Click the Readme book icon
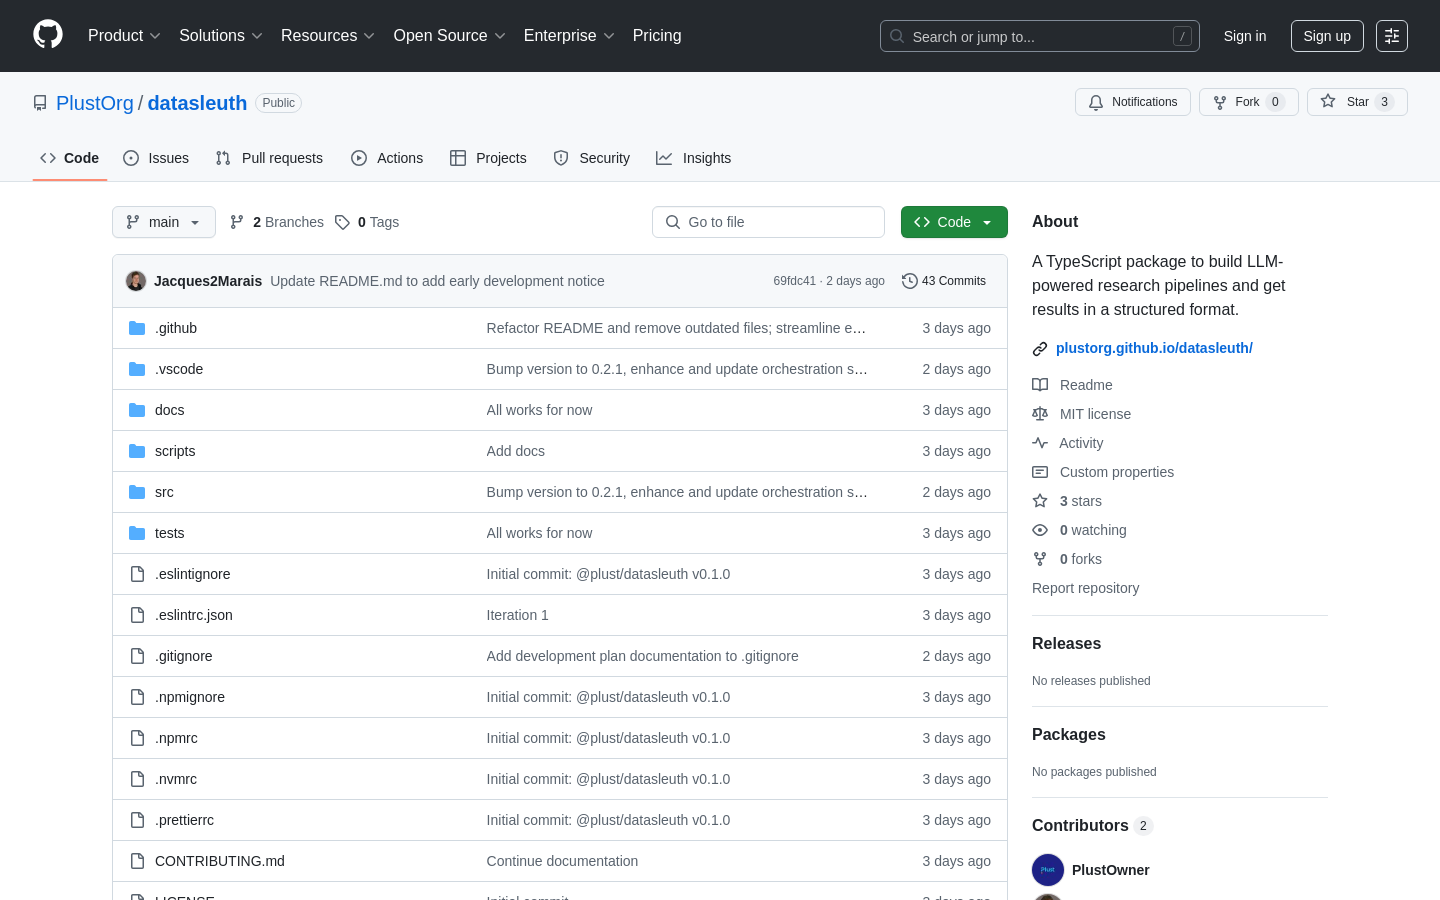This screenshot has height=900, width=1440. coord(1040,385)
